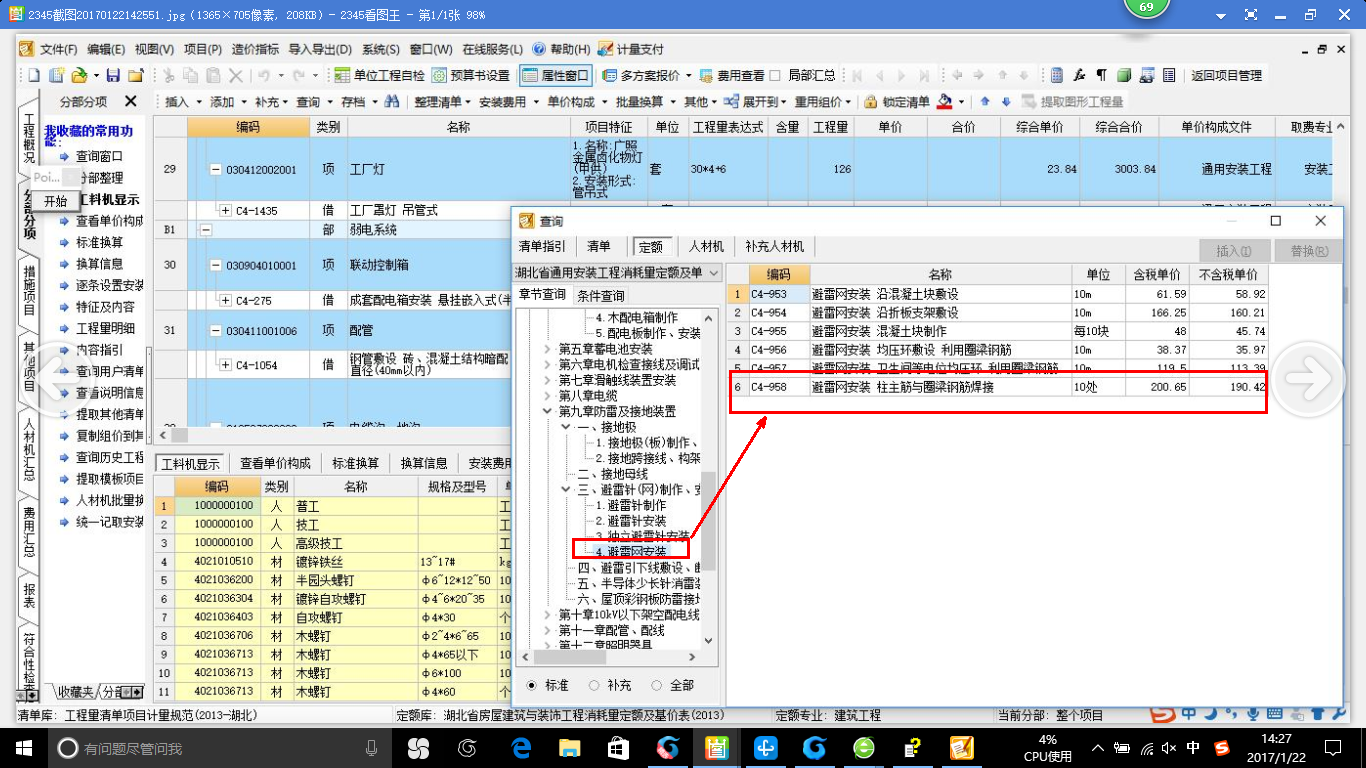Open 单位工程自检 self-check tool
The image size is (1366, 768).
point(379,75)
